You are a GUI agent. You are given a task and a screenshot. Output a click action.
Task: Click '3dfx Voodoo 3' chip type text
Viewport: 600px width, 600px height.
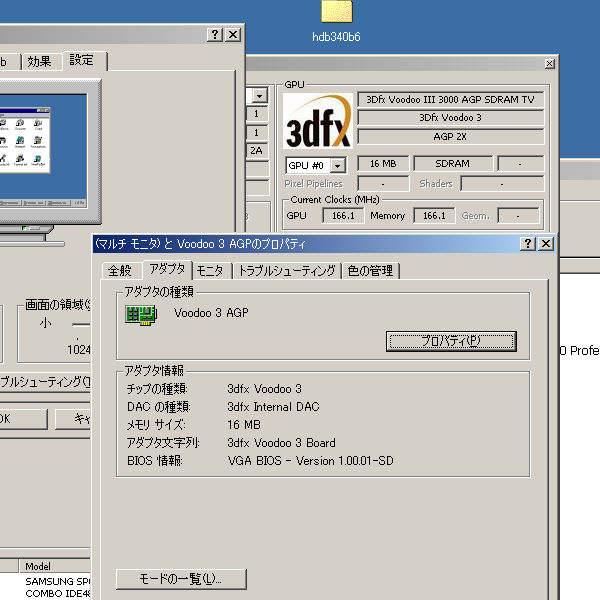click(x=264, y=389)
